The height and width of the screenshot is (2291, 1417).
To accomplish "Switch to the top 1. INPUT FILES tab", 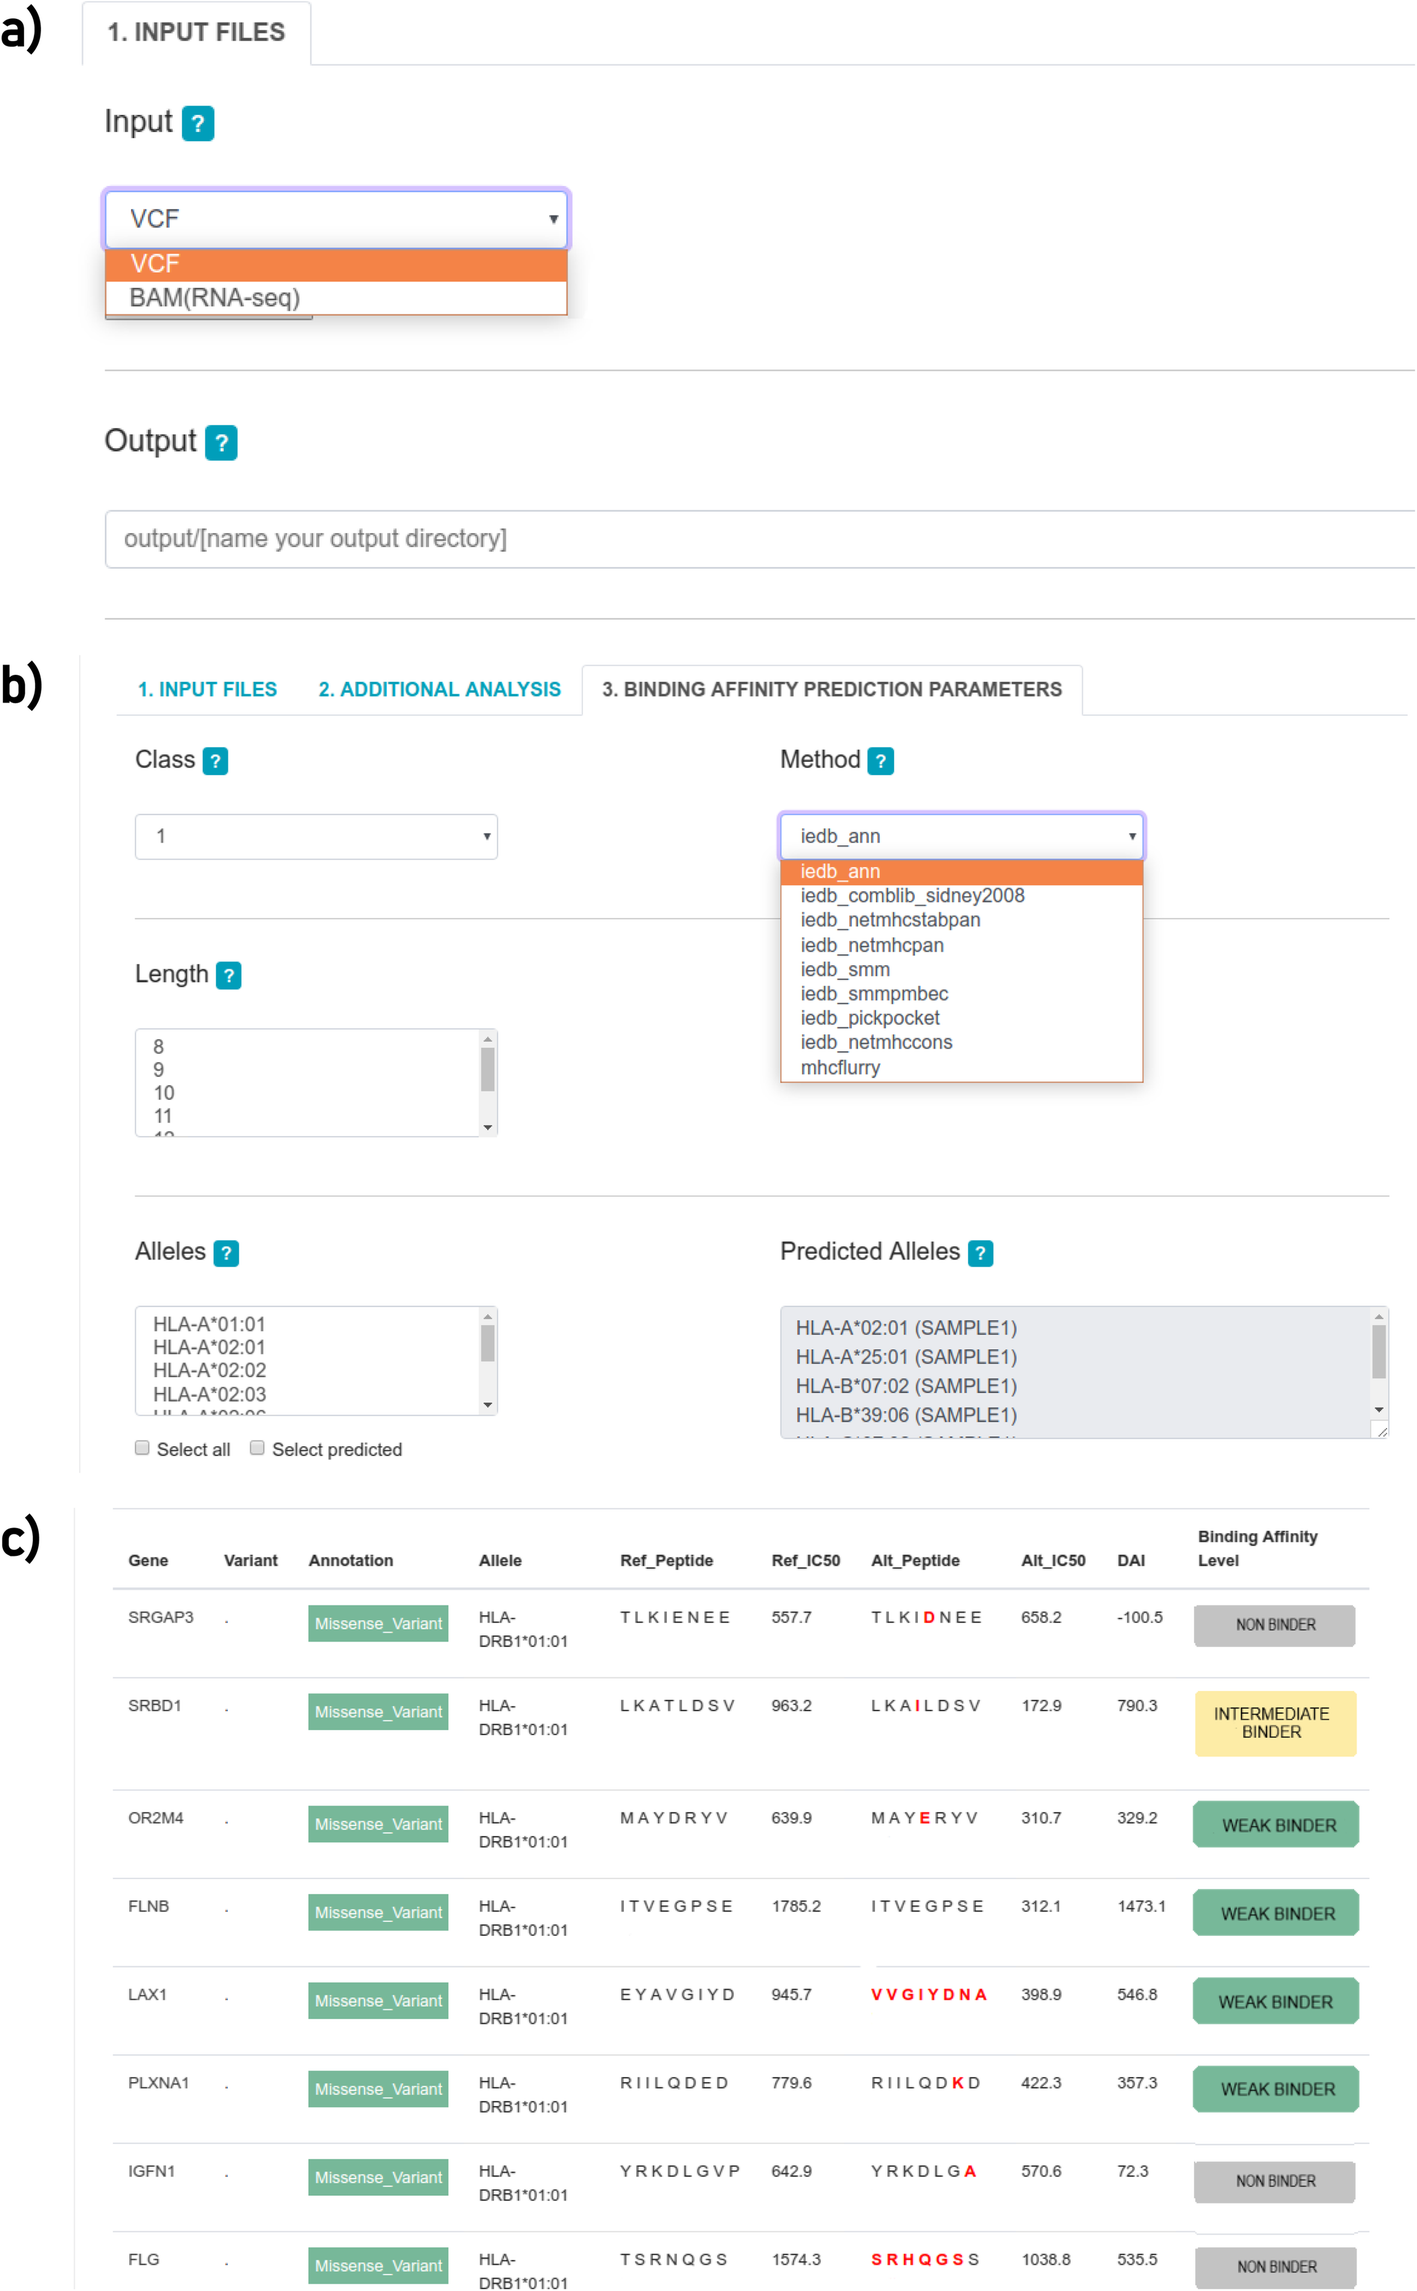I will point(196,32).
